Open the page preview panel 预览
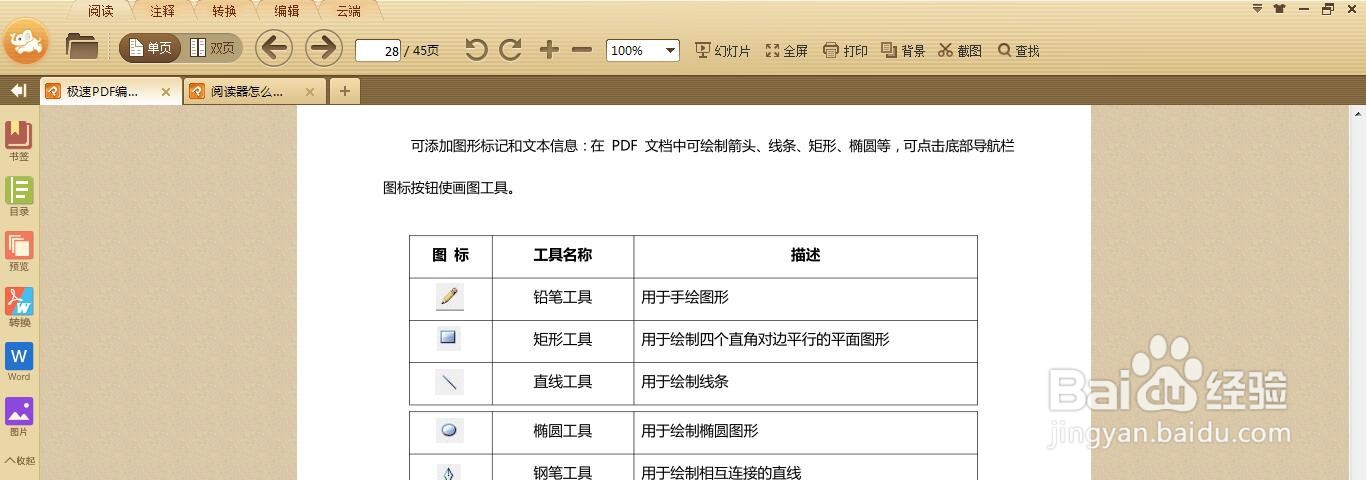Viewport: 1366px width, 480px height. coord(19,252)
